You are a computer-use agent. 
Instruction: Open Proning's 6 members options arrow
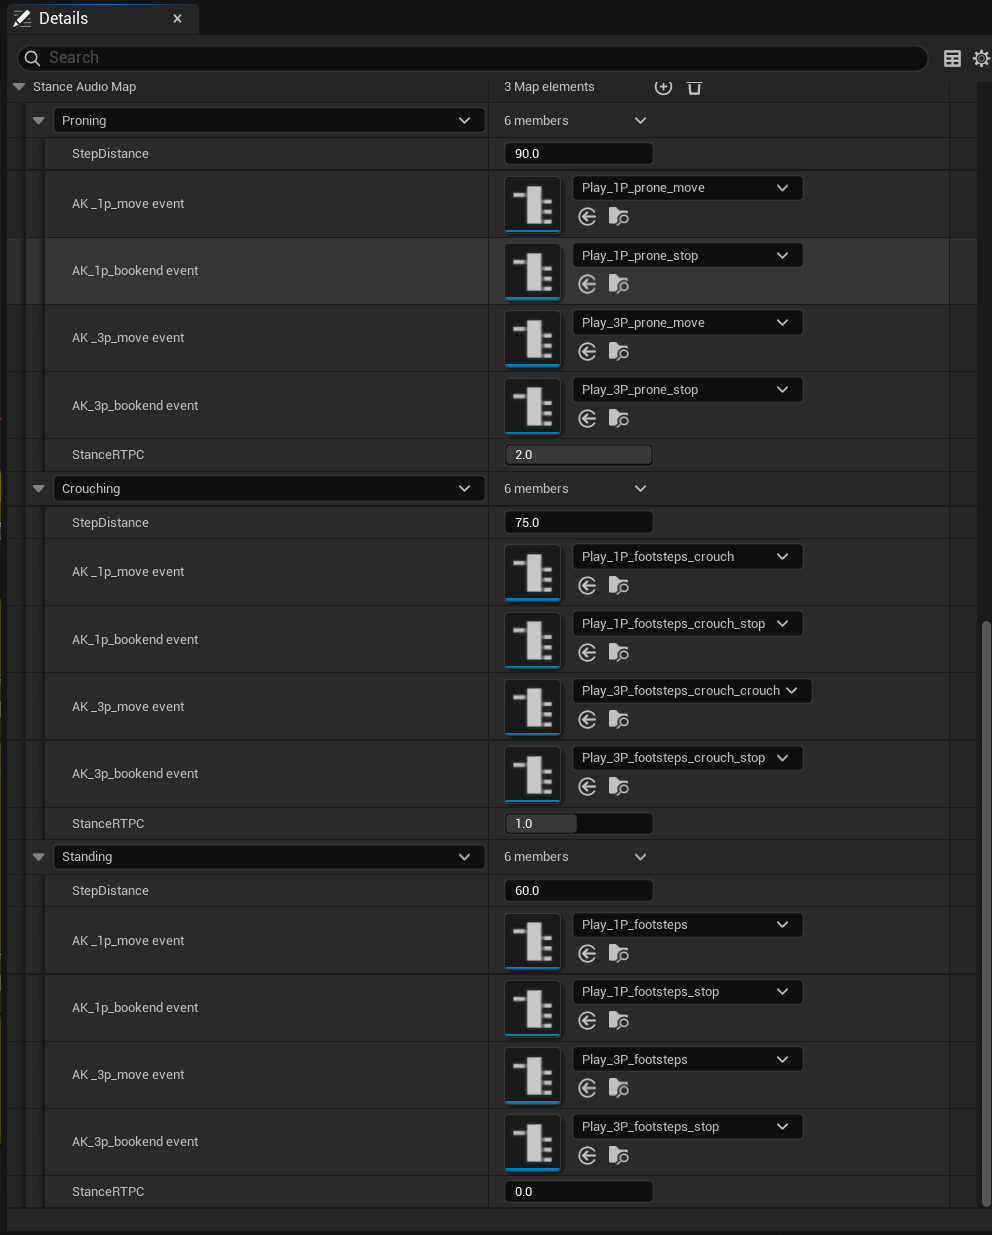641,121
